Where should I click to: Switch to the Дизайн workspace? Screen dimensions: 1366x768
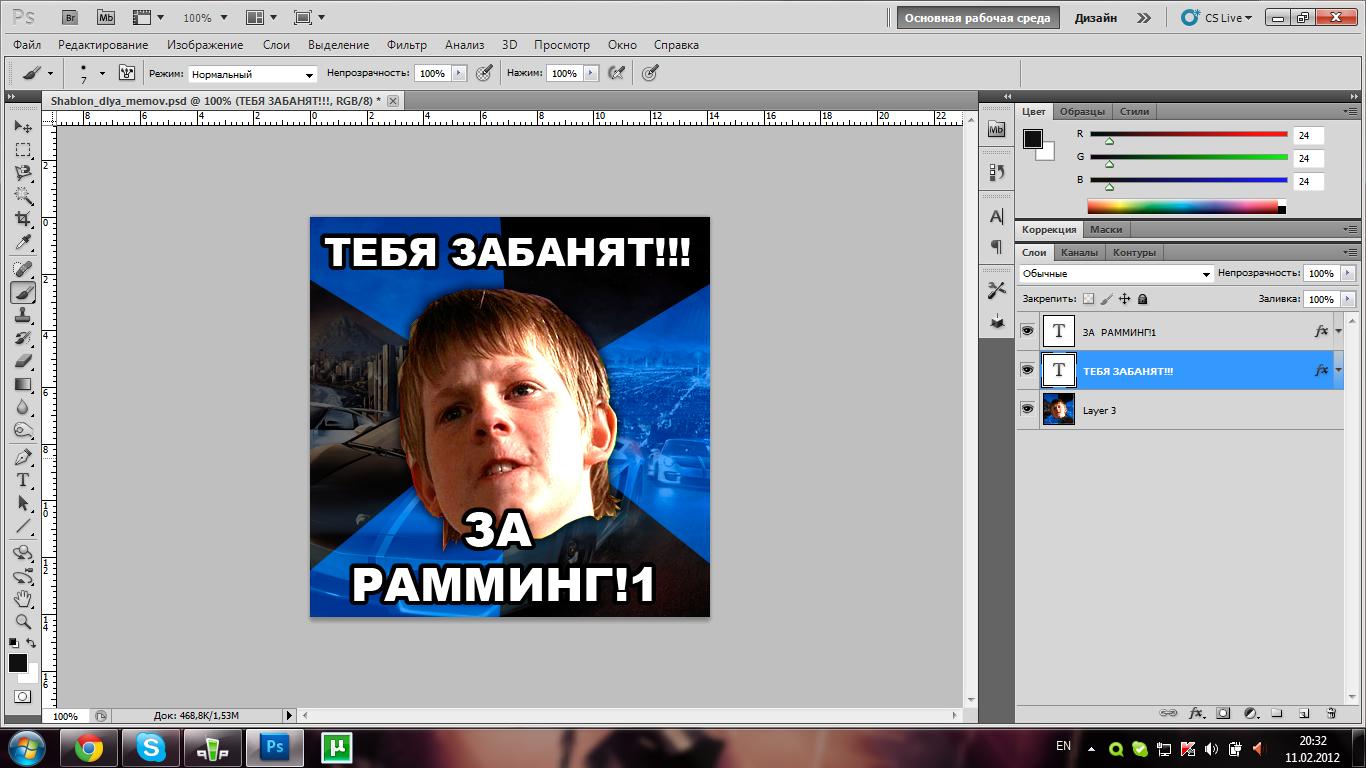tap(1096, 18)
